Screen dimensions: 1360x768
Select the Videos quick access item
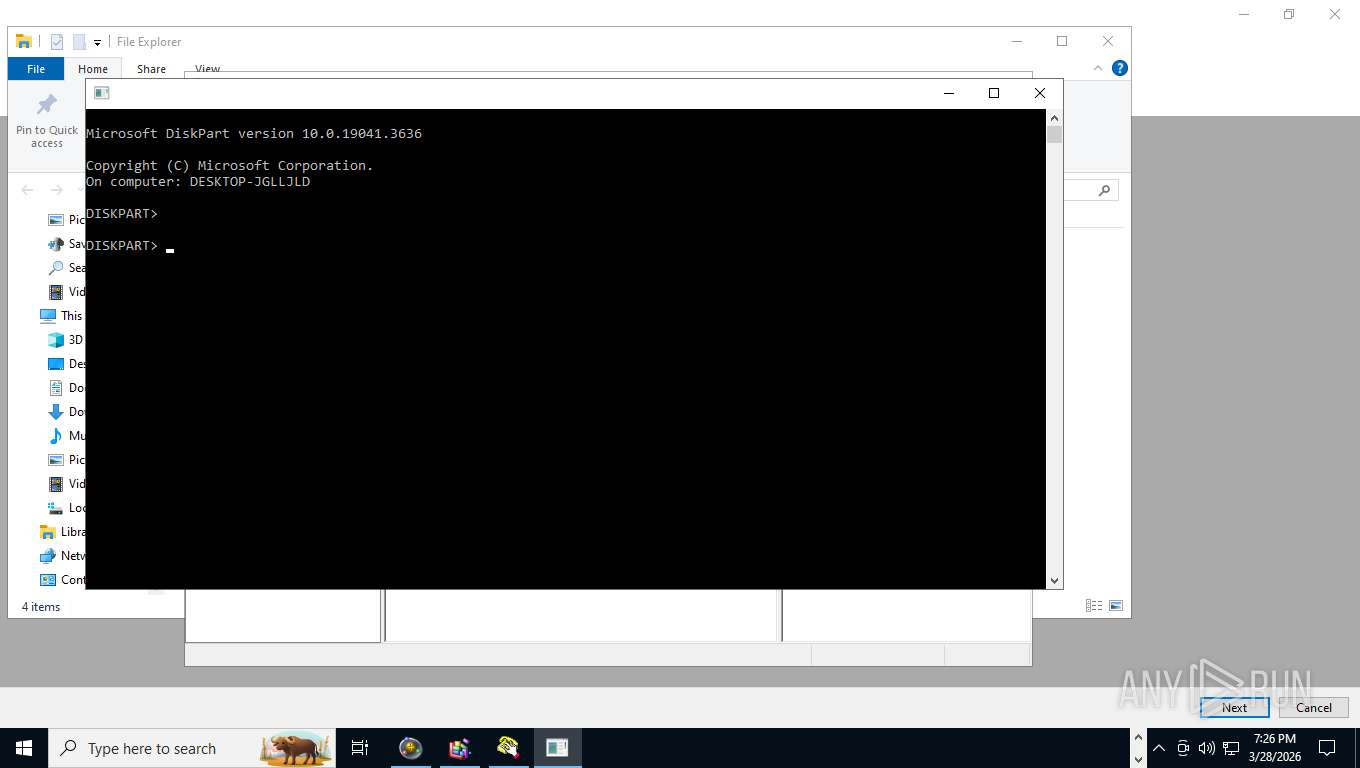click(x=66, y=292)
